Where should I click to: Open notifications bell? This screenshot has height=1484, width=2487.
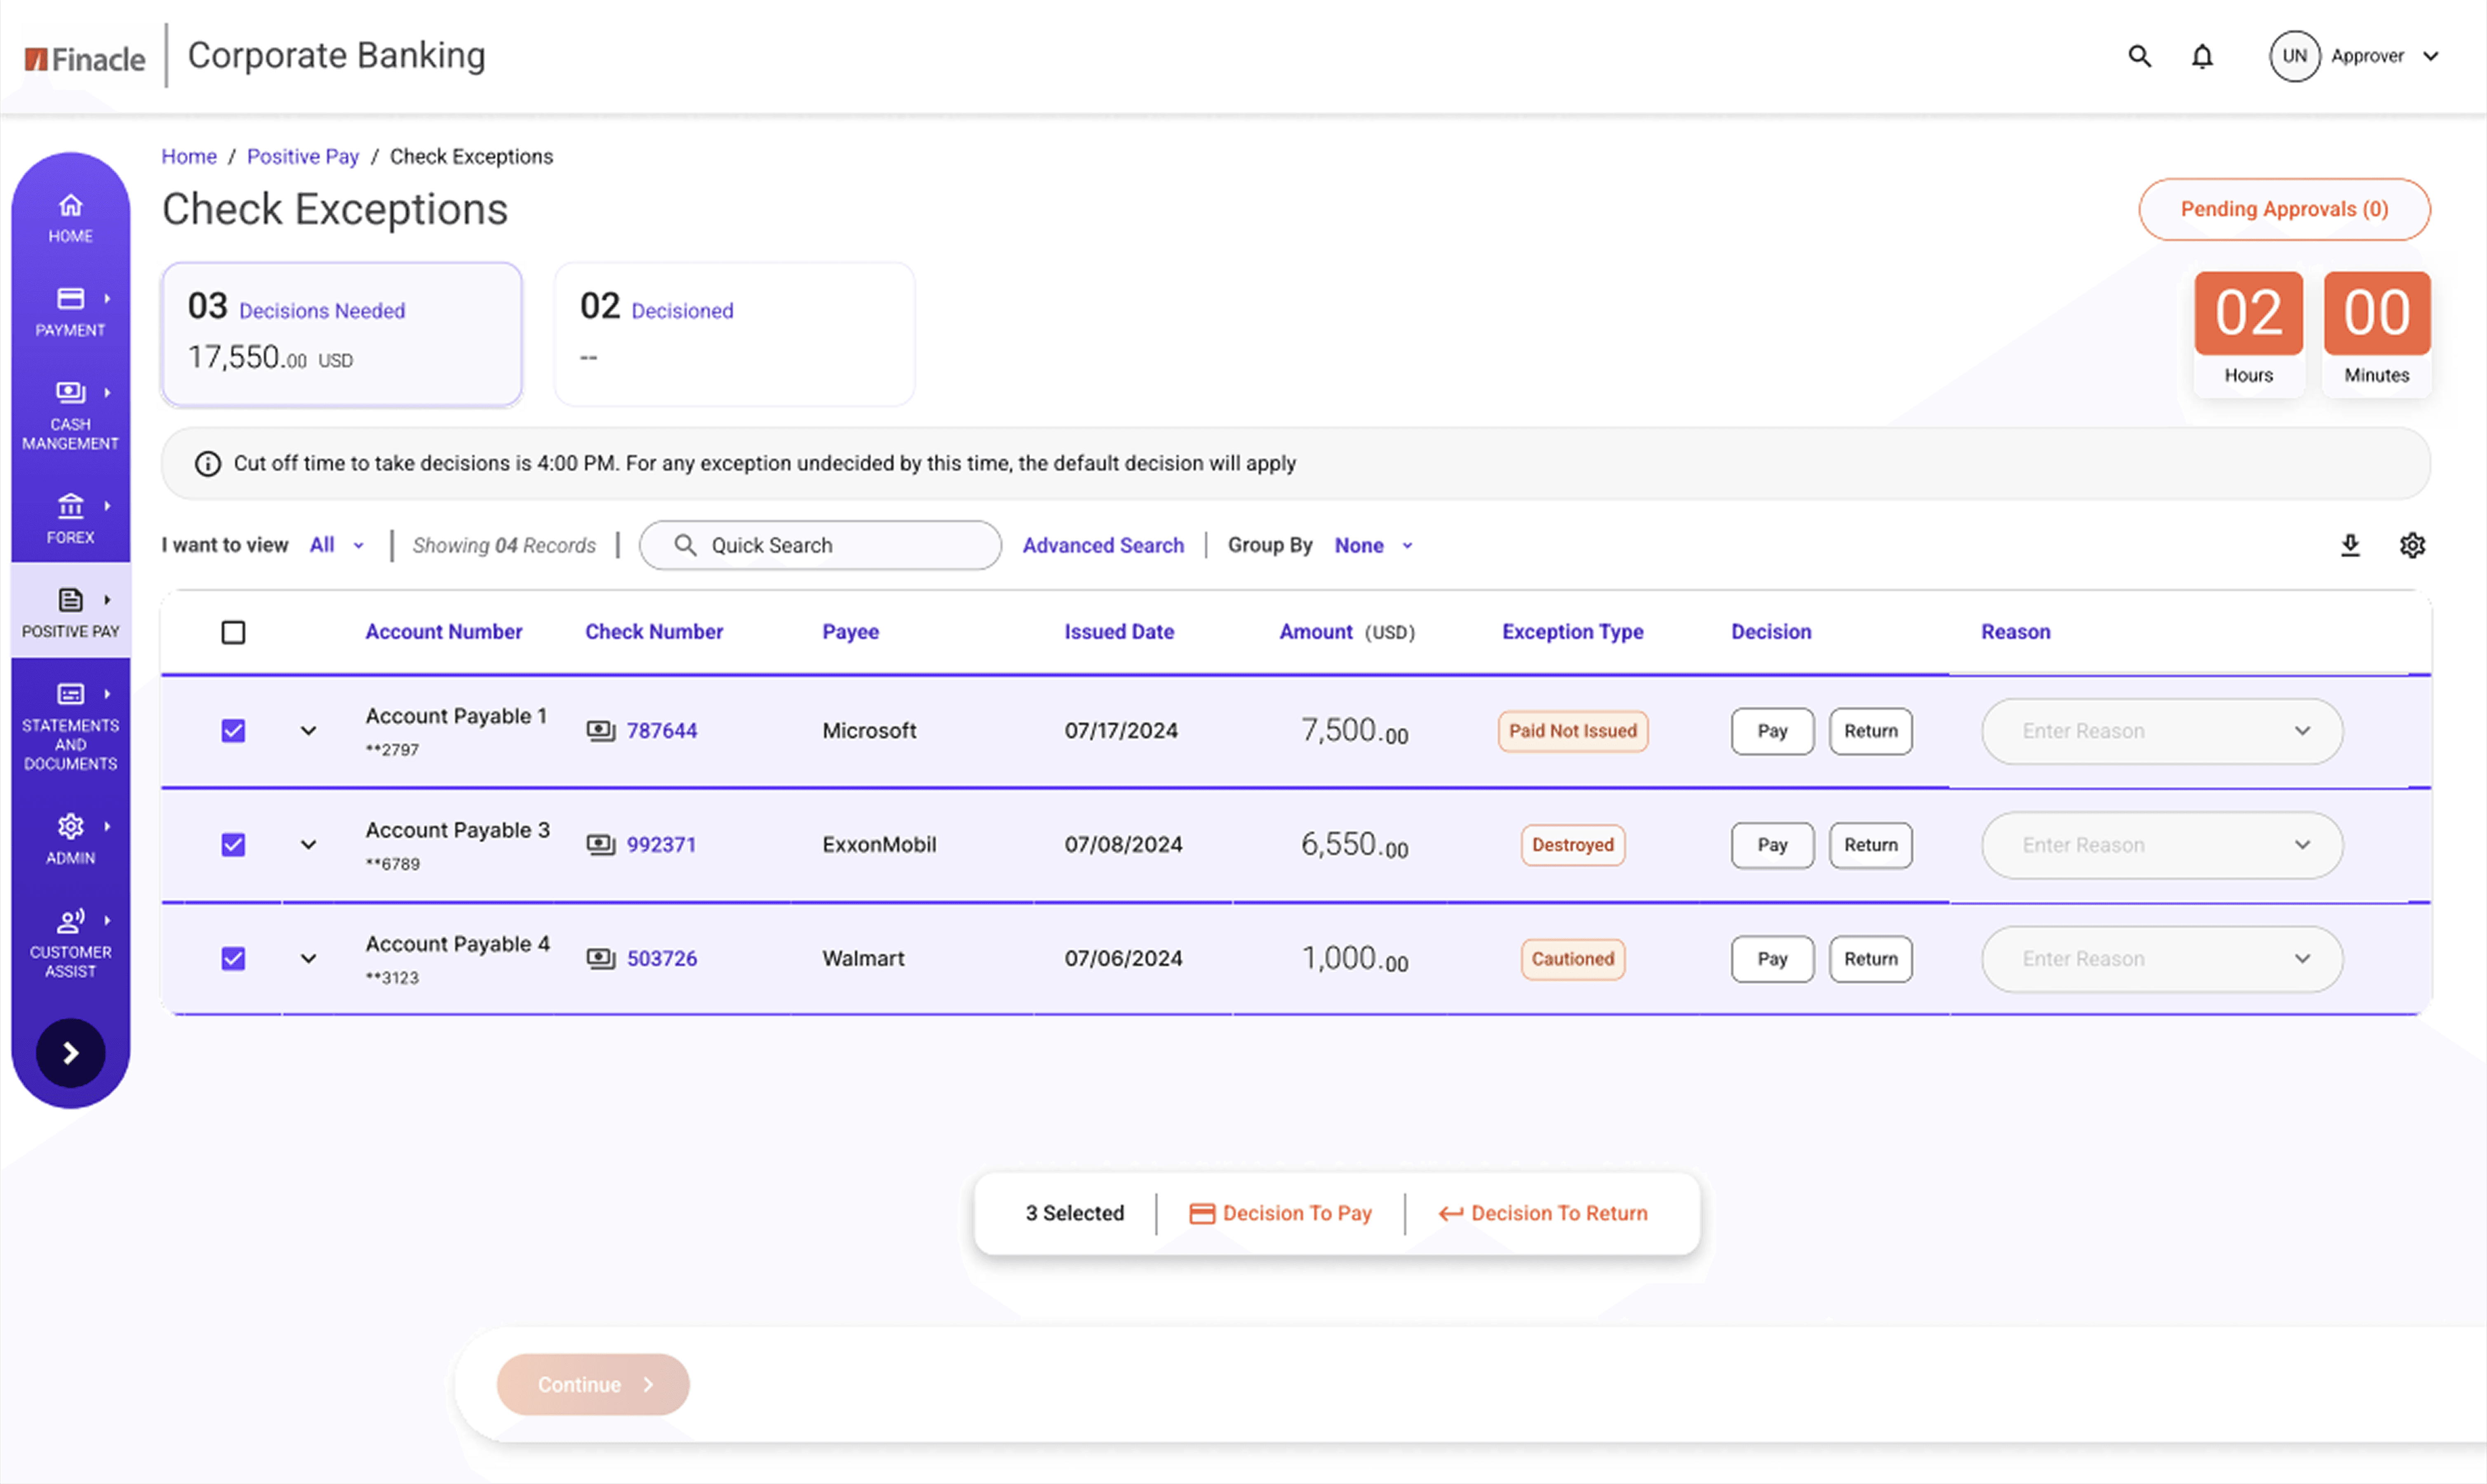coord(2202,56)
